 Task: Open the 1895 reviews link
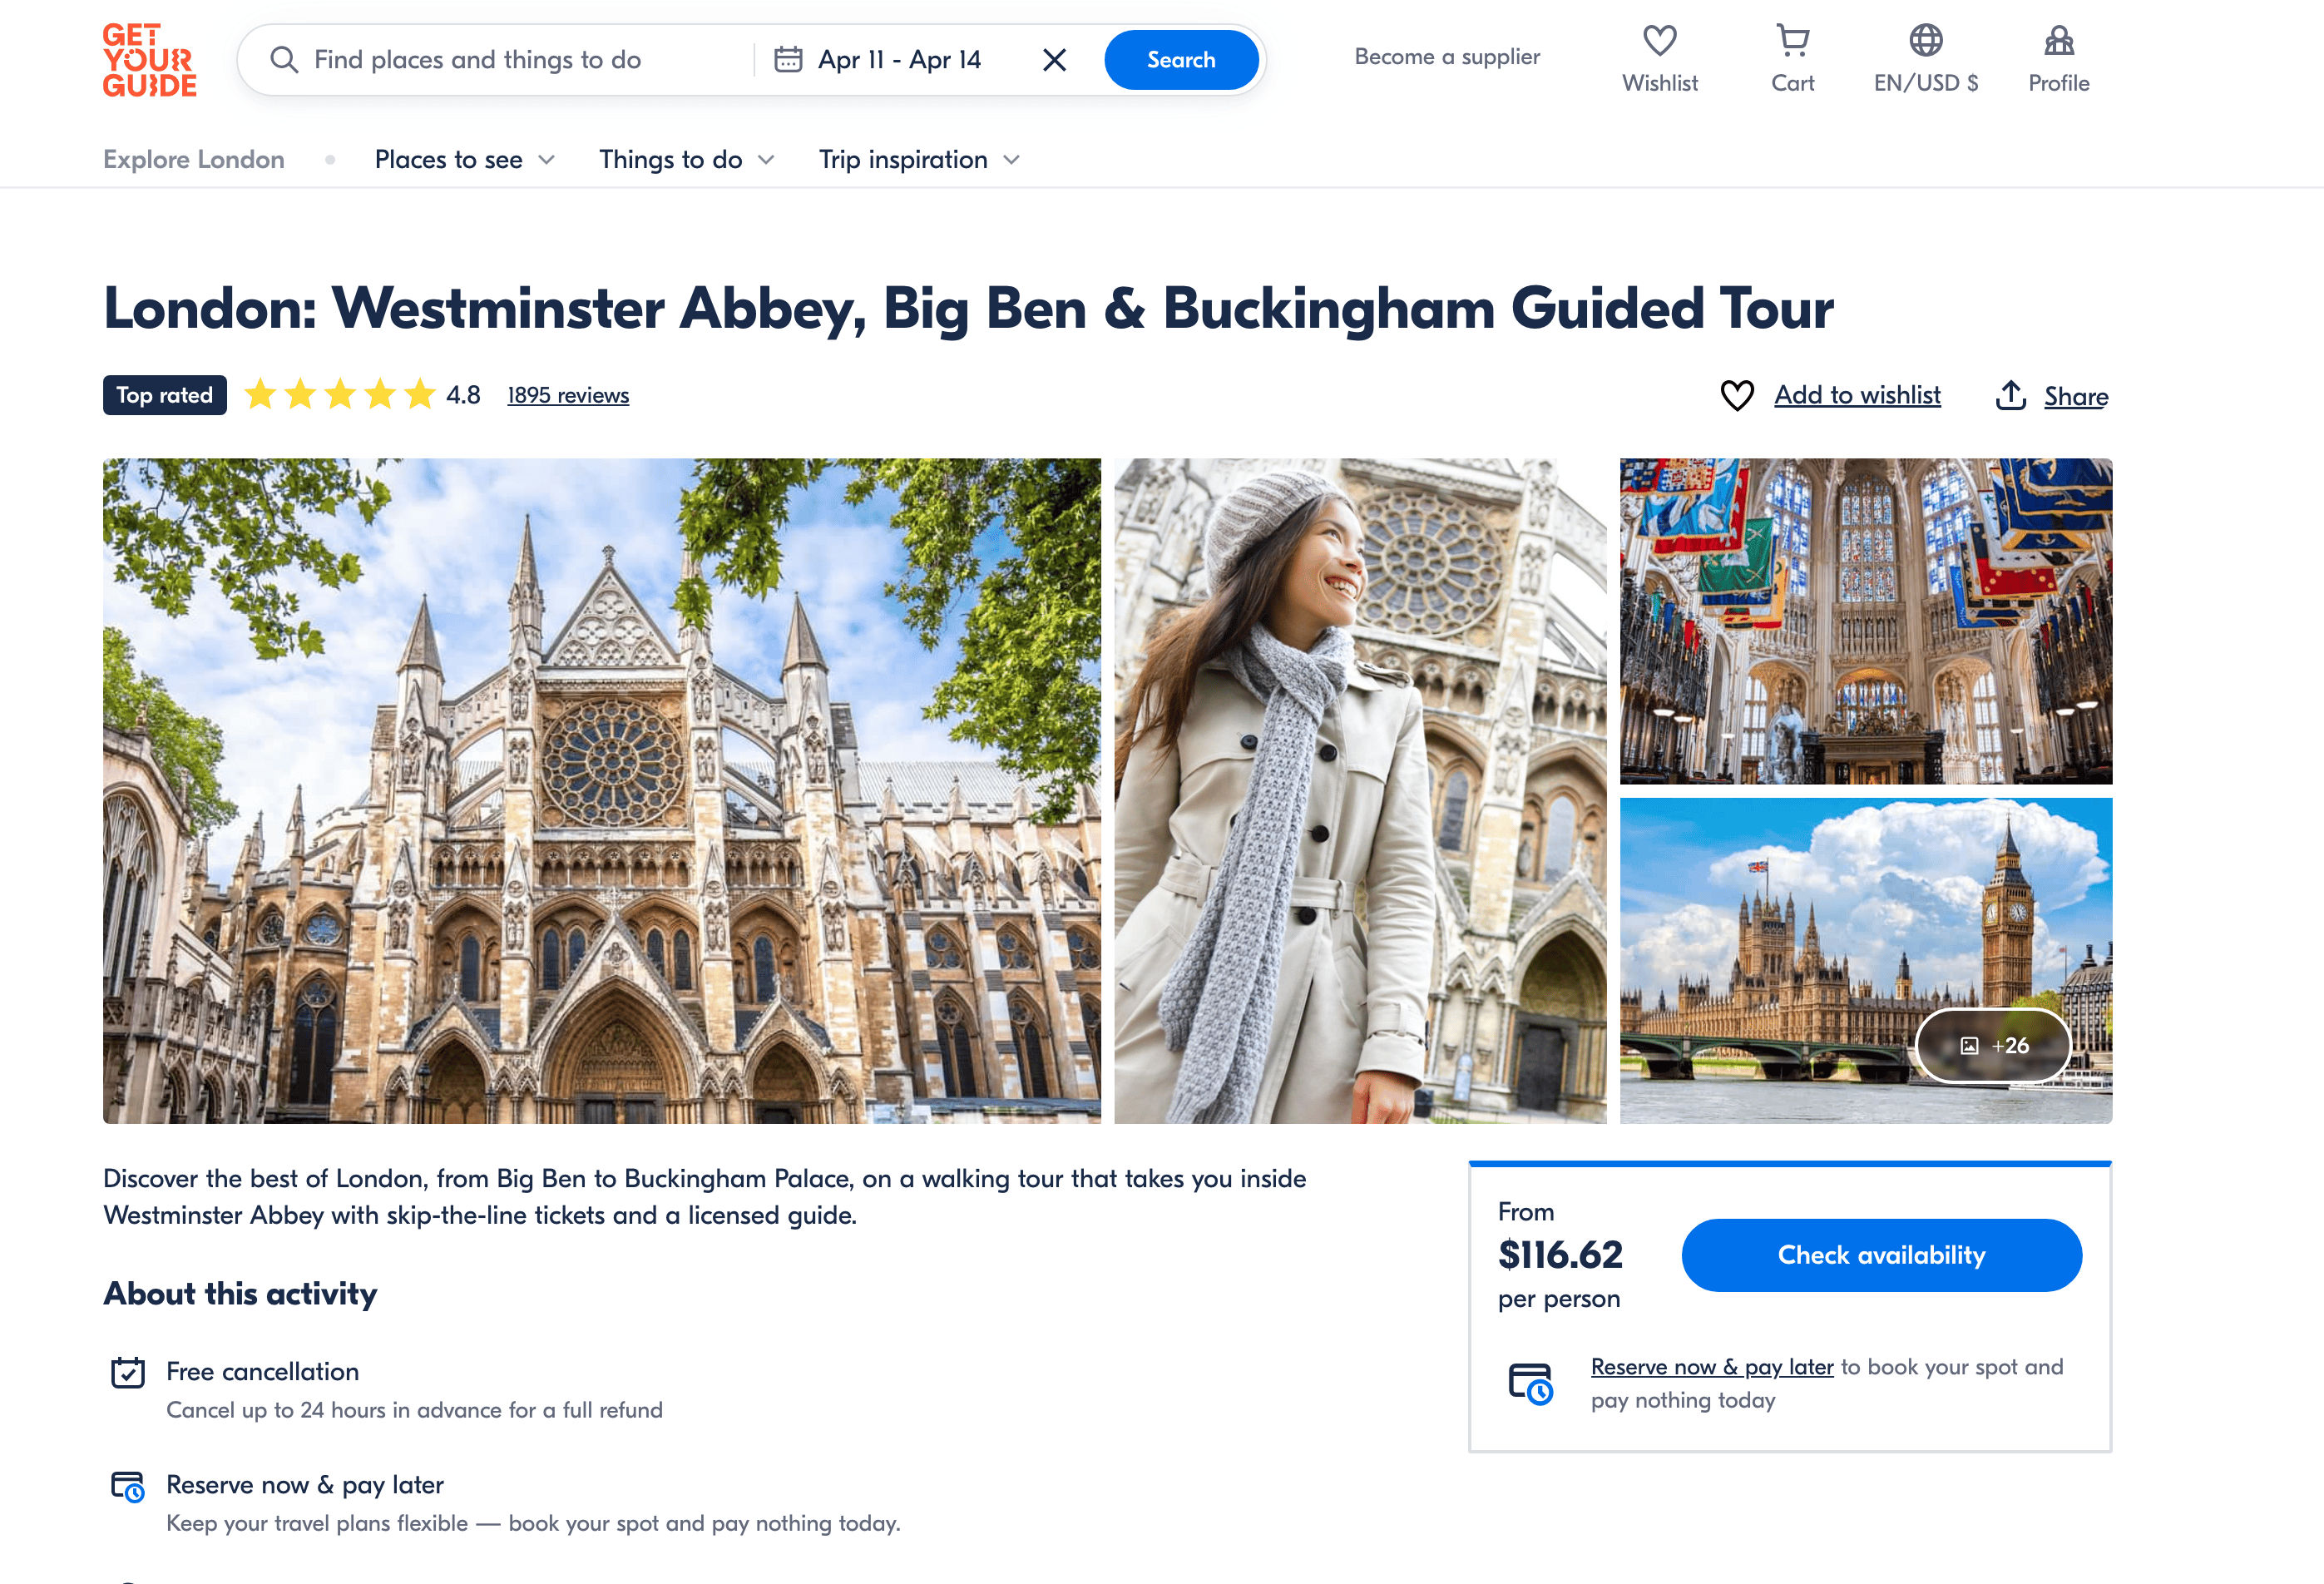(568, 396)
